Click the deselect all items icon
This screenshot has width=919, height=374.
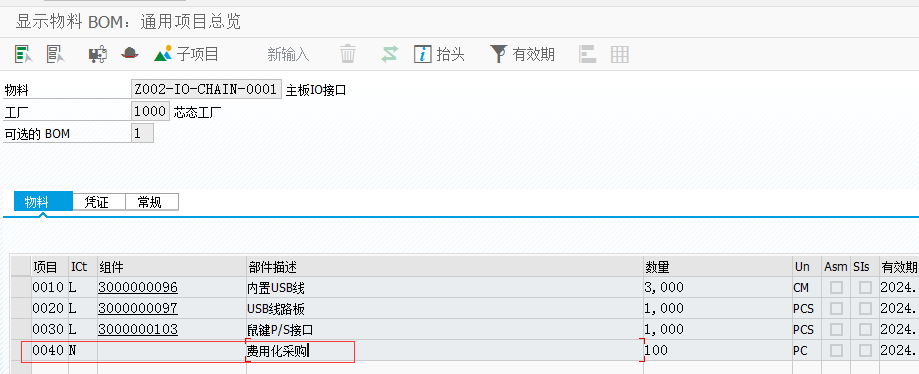click(x=56, y=54)
